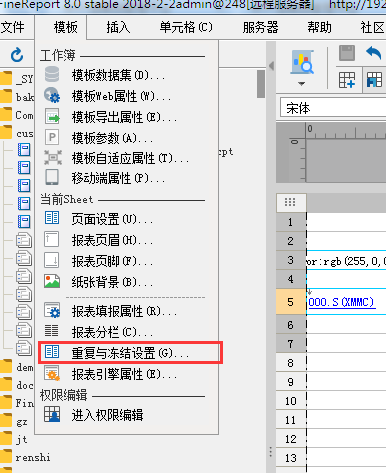
Task: Open the 服务器 menu
Action: click(260, 27)
